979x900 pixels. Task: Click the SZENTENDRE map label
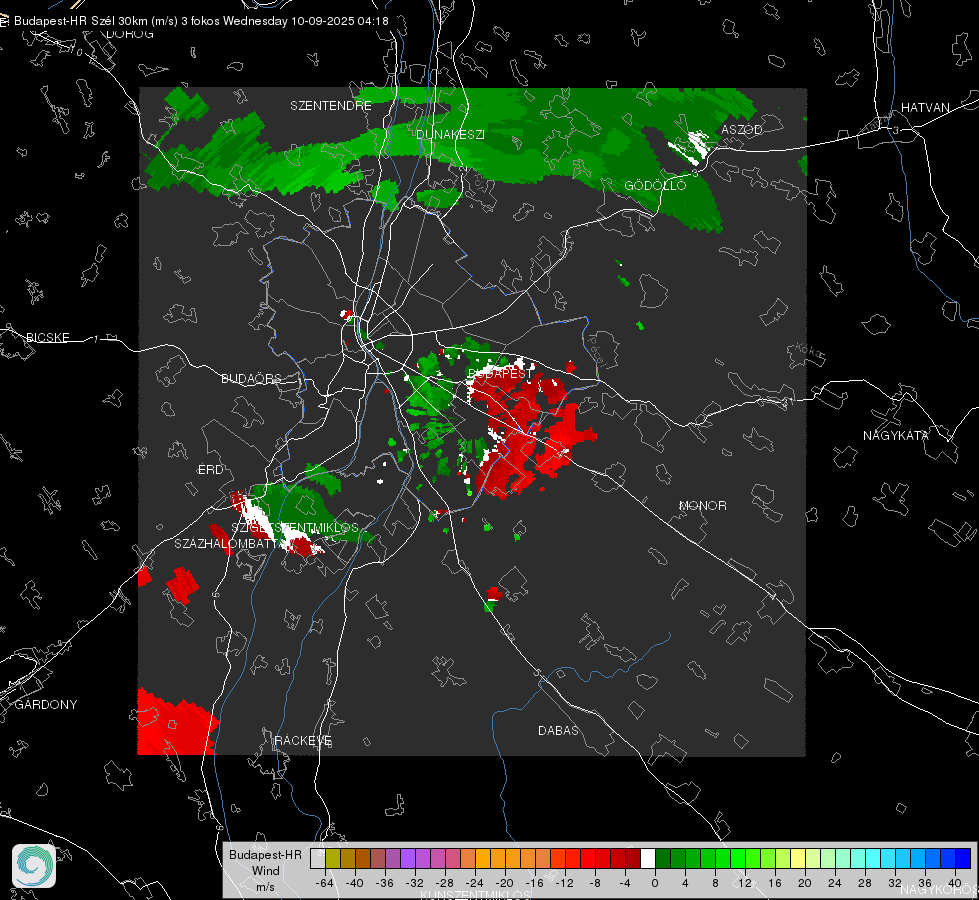coord(331,106)
